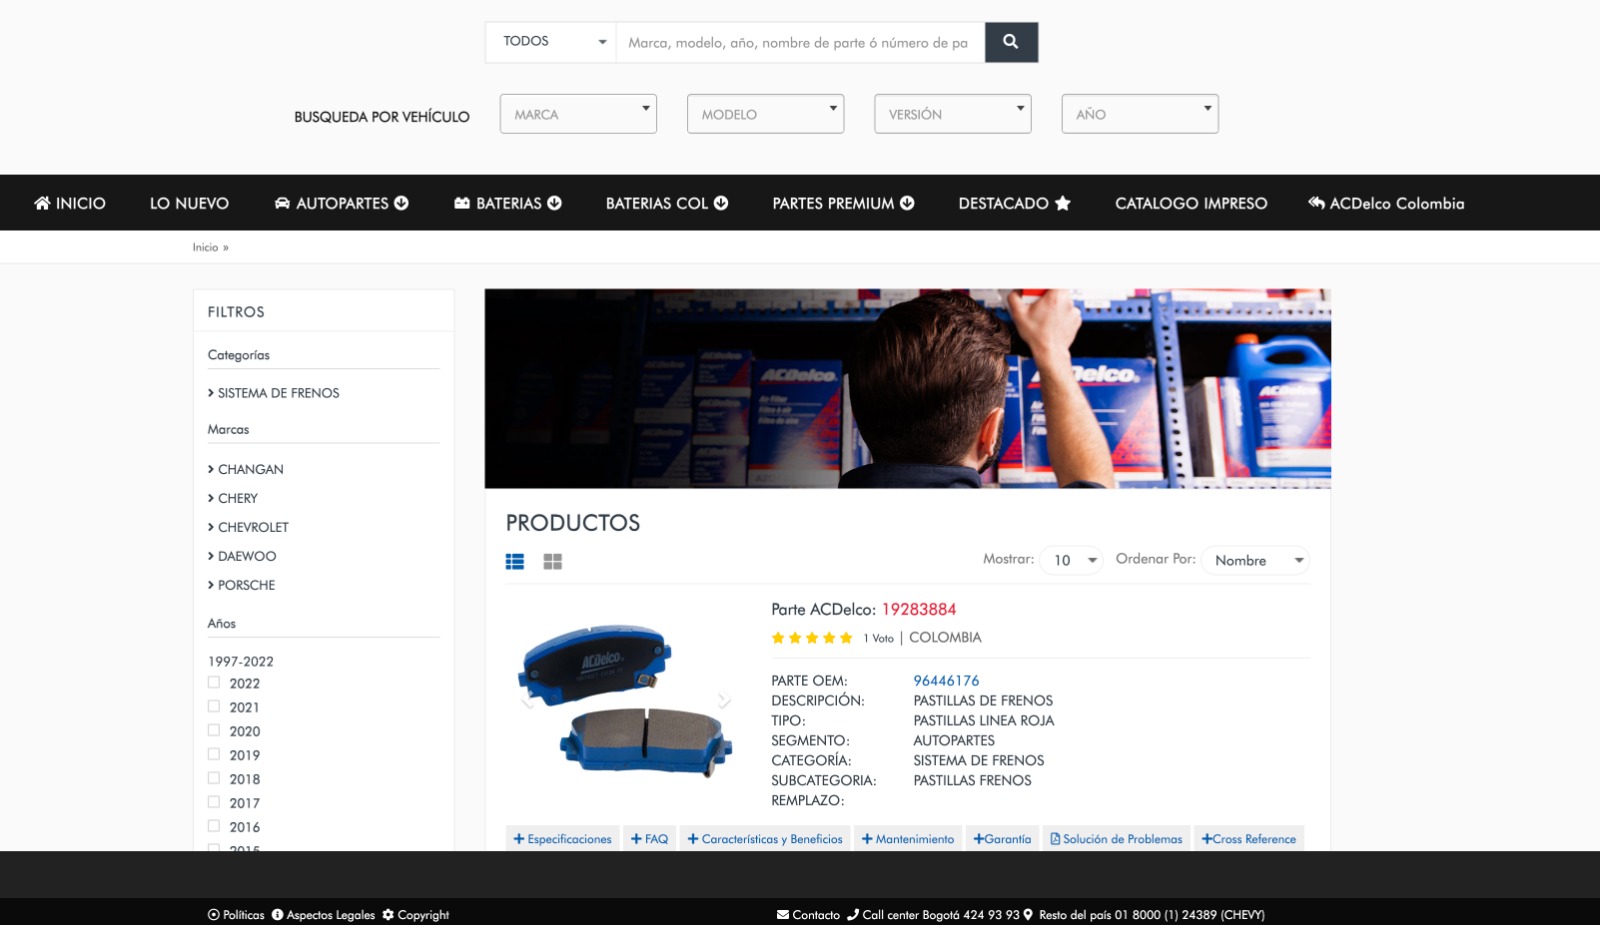The height and width of the screenshot is (925, 1600).
Task: Open the CATALOGO IMPRESO menu item
Action: click(x=1191, y=203)
